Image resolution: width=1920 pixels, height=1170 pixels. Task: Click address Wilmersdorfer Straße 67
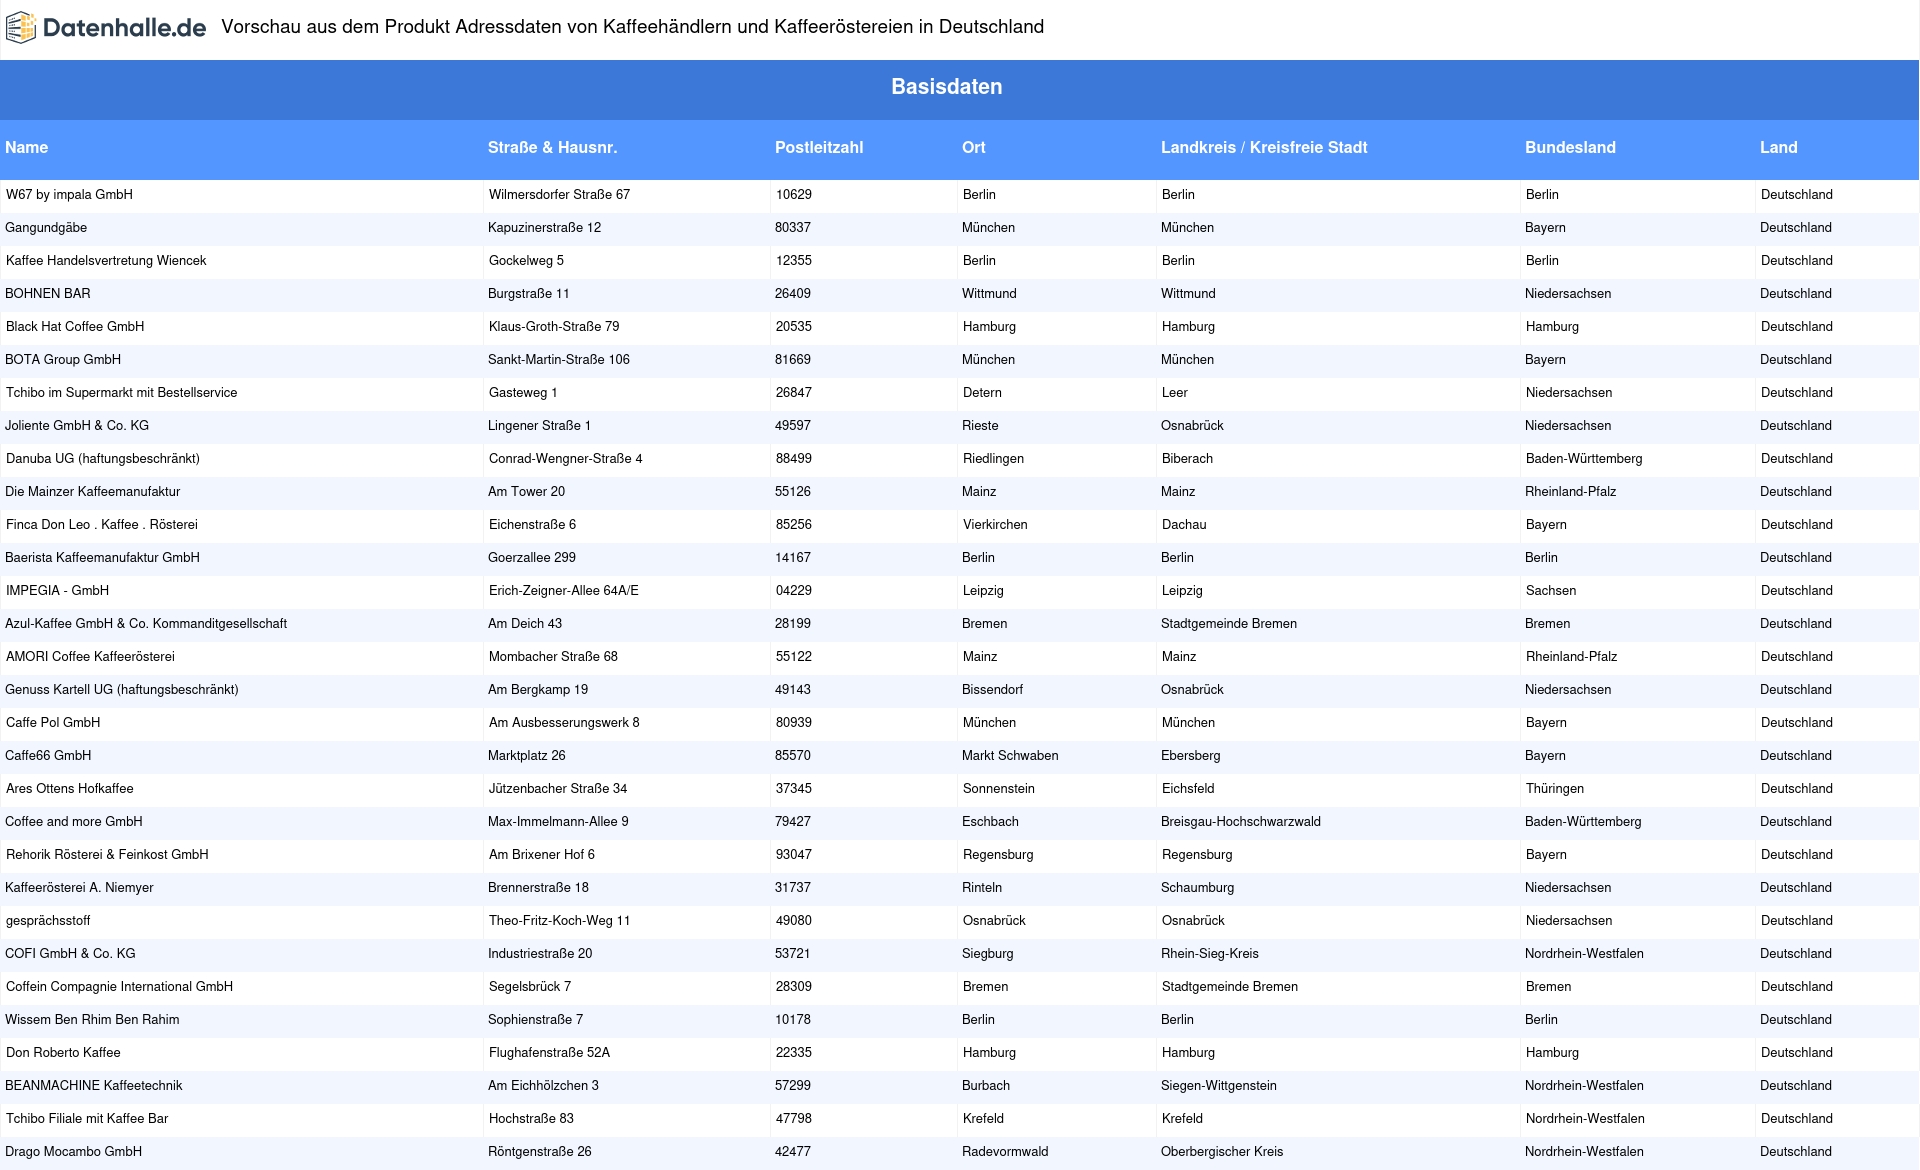tap(559, 195)
